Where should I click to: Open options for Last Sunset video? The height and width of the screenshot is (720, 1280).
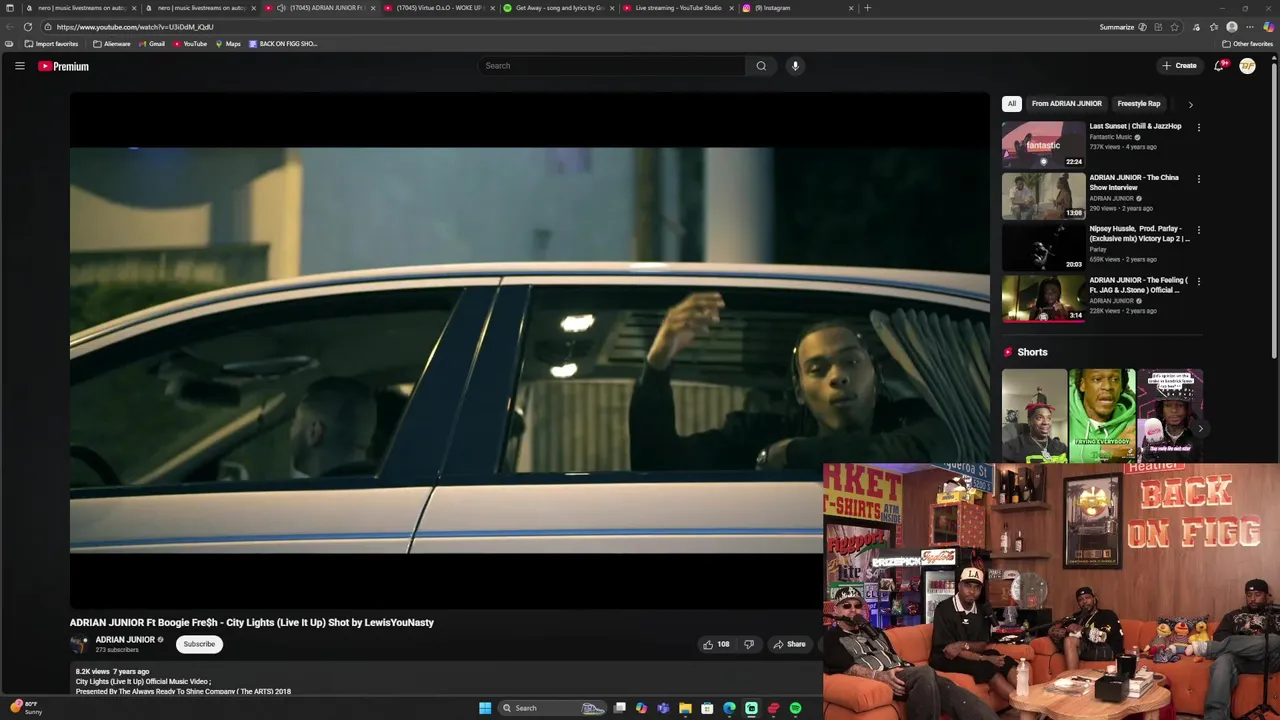1198,128
